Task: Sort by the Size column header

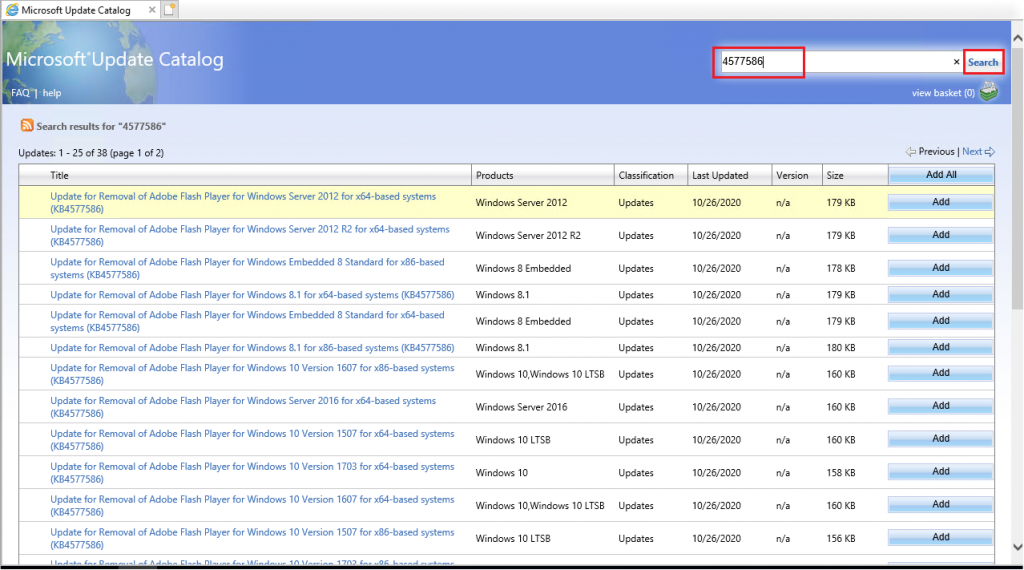Action: click(835, 175)
